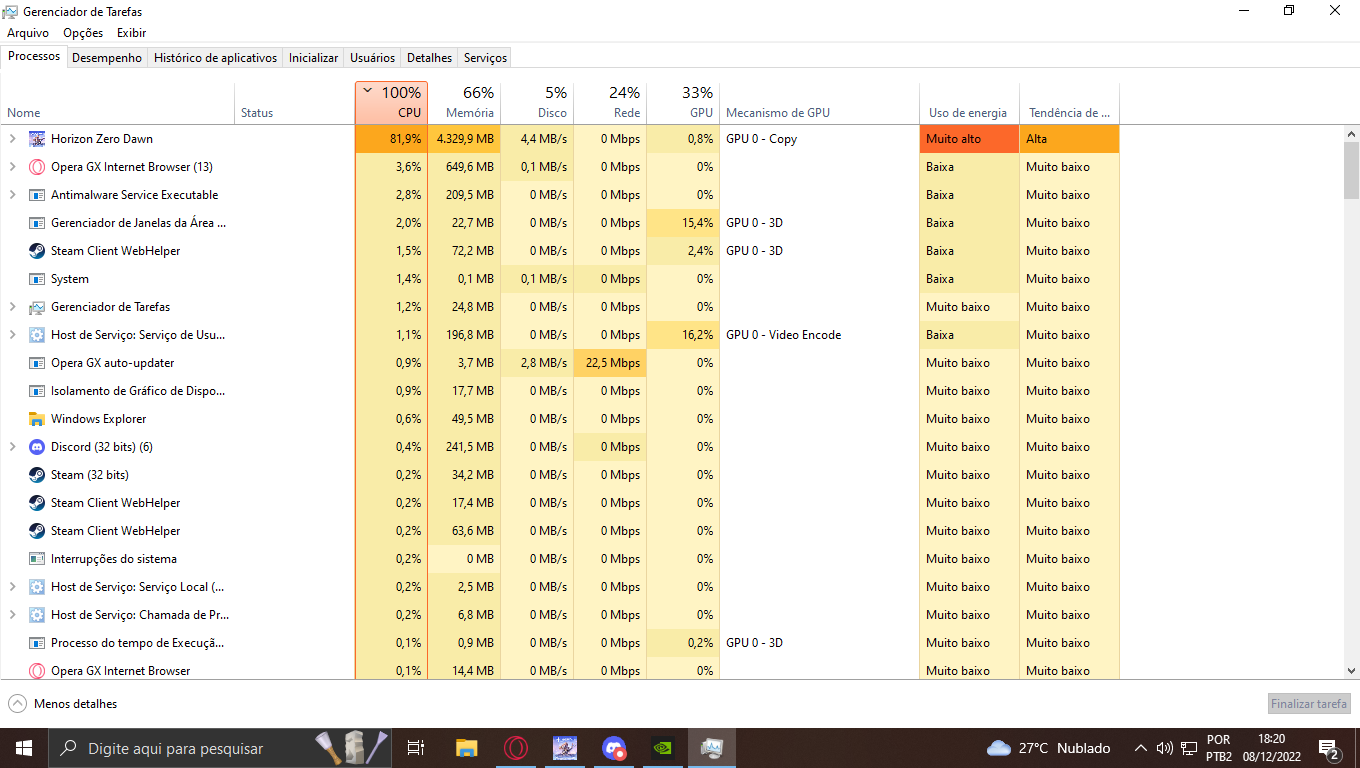Switch to Horizon Zero Dawn on the taskbar
The height and width of the screenshot is (768, 1360).
tap(565, 748)
